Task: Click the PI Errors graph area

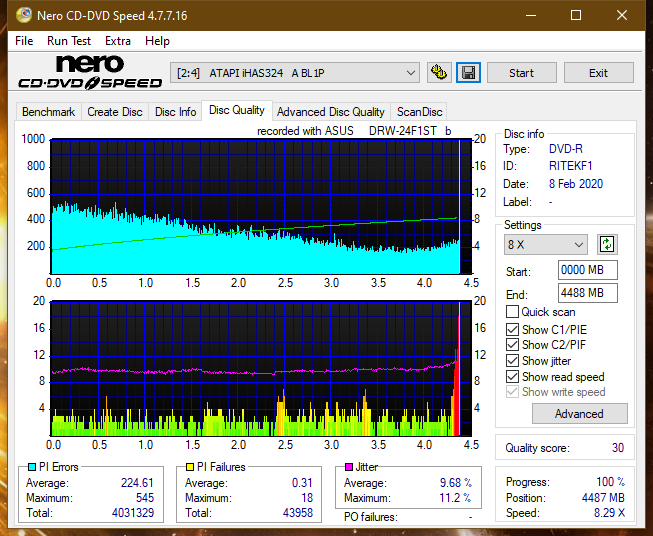Action: [261, 207]
